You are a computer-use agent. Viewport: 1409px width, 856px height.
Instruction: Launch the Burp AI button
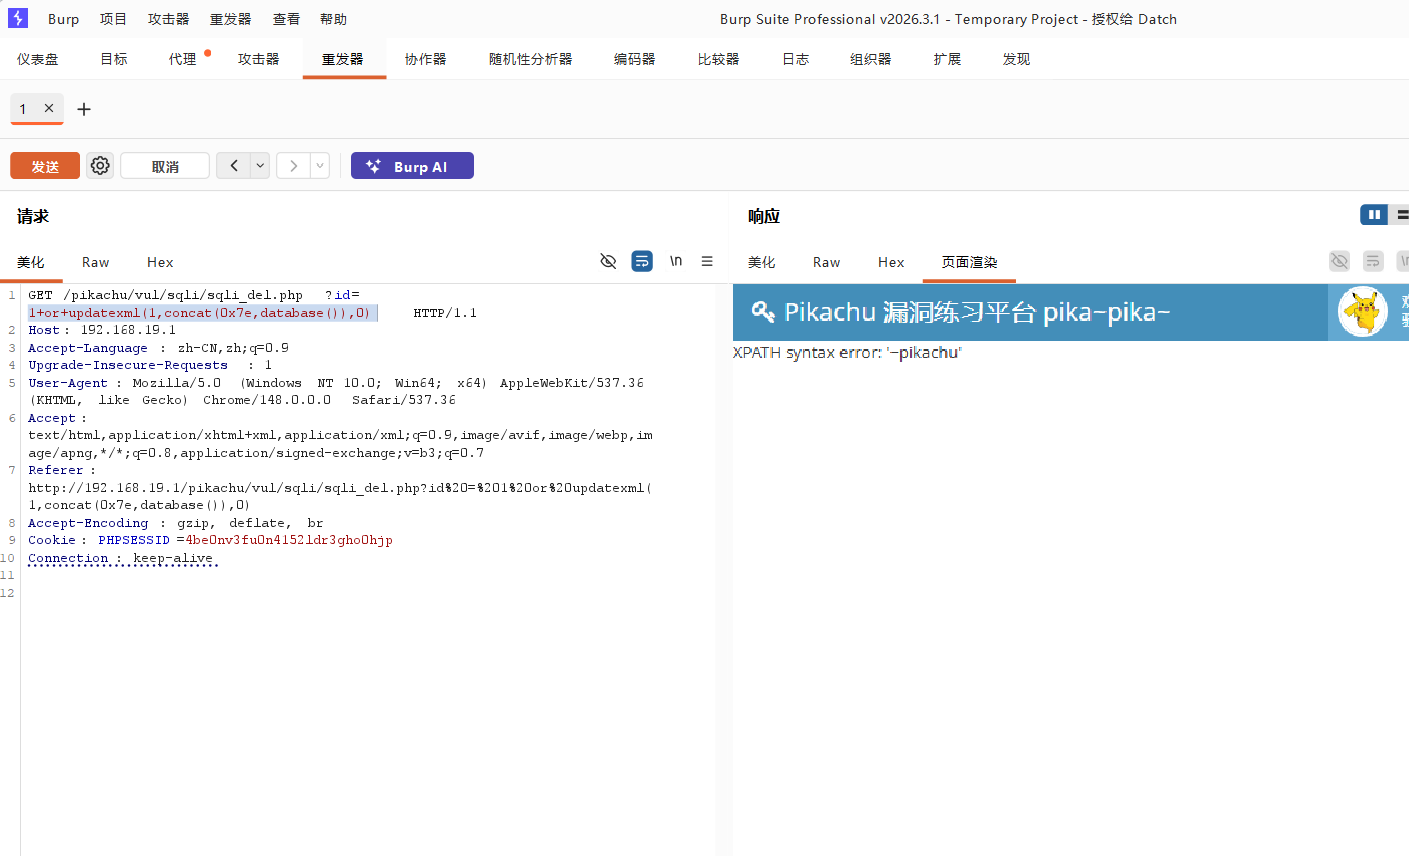coord(412,166)
